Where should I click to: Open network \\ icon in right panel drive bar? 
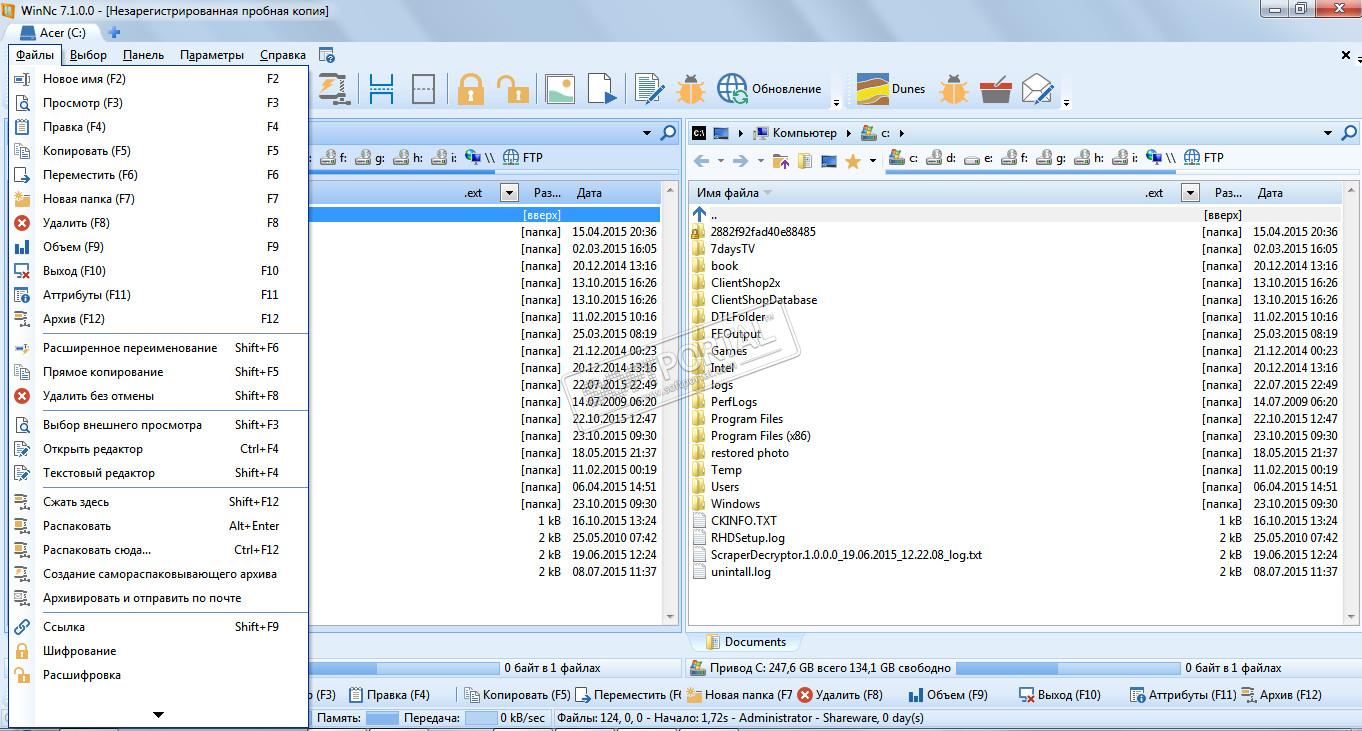(x=1161, y=158)
